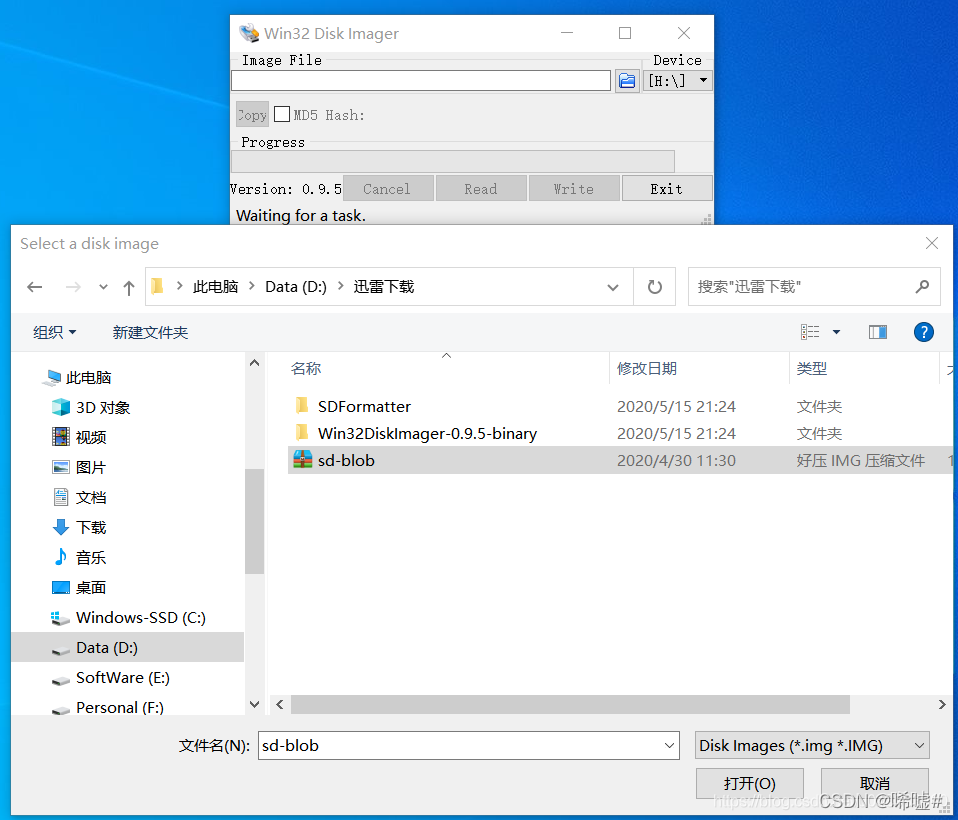Viewport: 958px width, 820px height.
Task: Click 新建文件夹 to create a folder
Action: click(x=150, y=332)
